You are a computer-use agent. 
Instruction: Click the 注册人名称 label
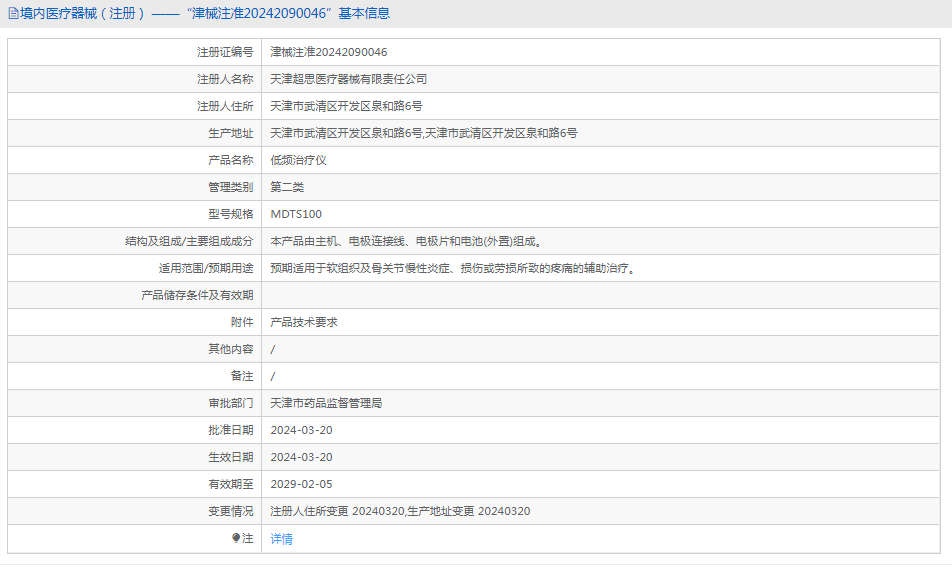225,79
